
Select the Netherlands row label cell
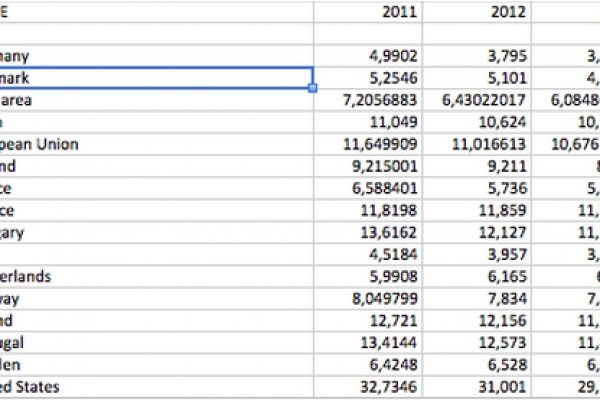40,276
